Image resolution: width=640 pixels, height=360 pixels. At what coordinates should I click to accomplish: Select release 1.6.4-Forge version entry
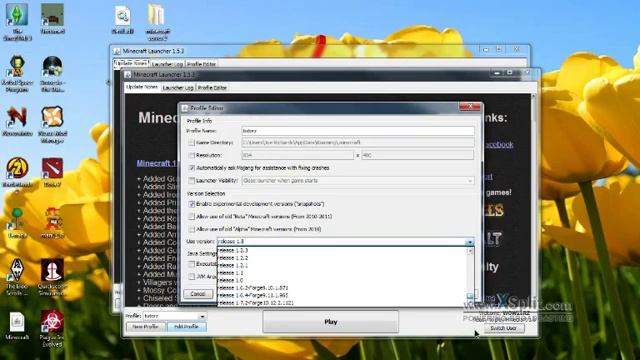click(x=342, y=295)
